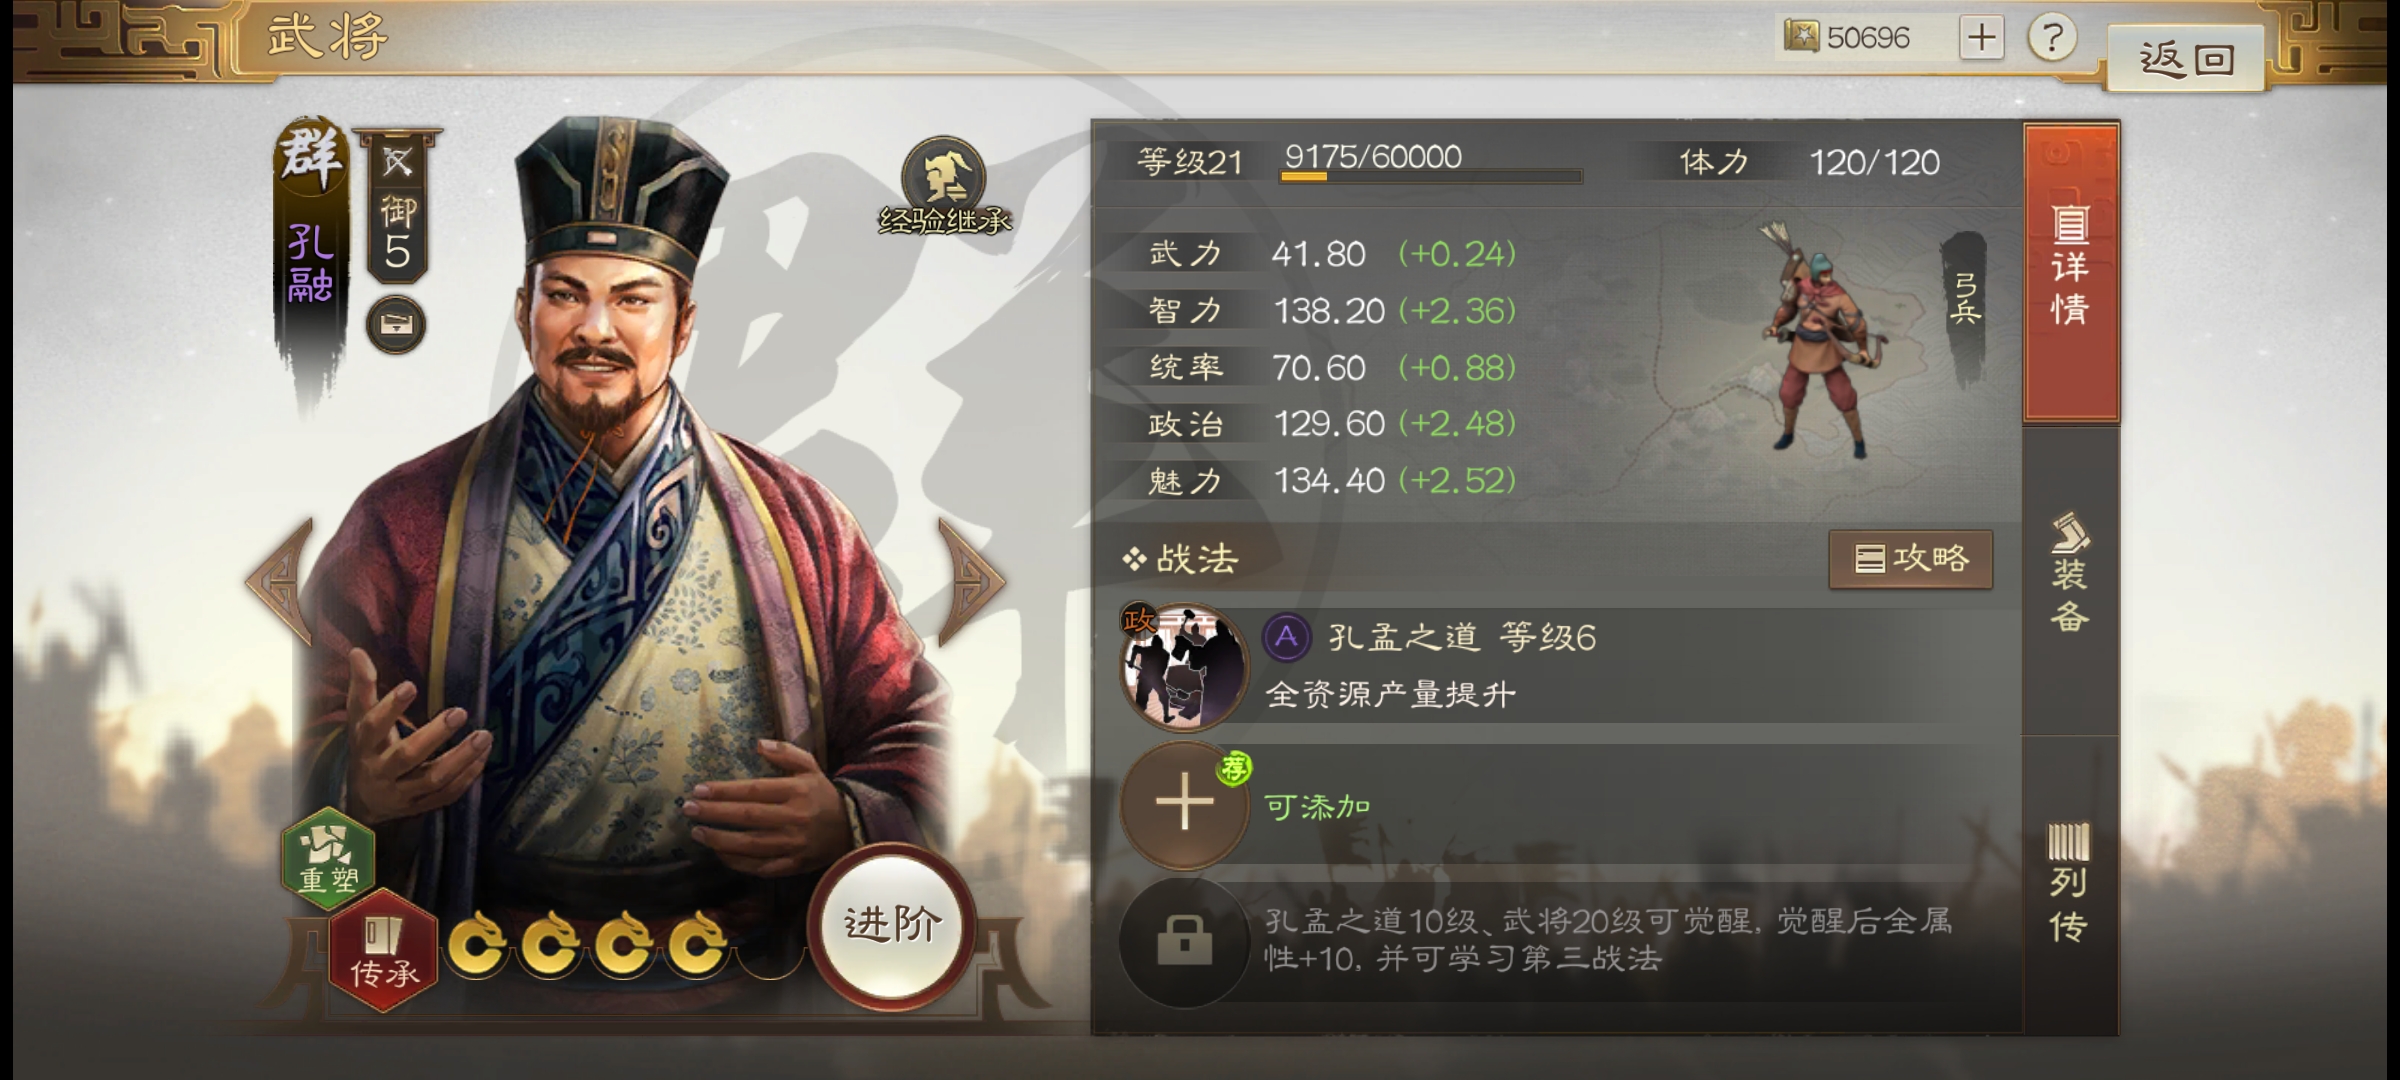
Task: Click the locked third skill slot icon
Action: click(x=1185, y=941)
